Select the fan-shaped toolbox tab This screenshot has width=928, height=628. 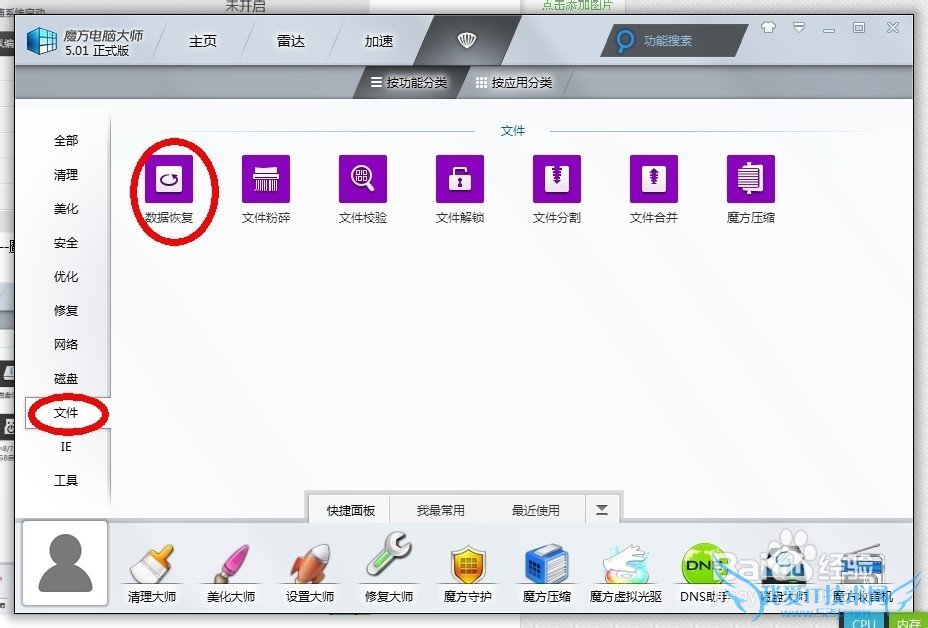point(467,40)
